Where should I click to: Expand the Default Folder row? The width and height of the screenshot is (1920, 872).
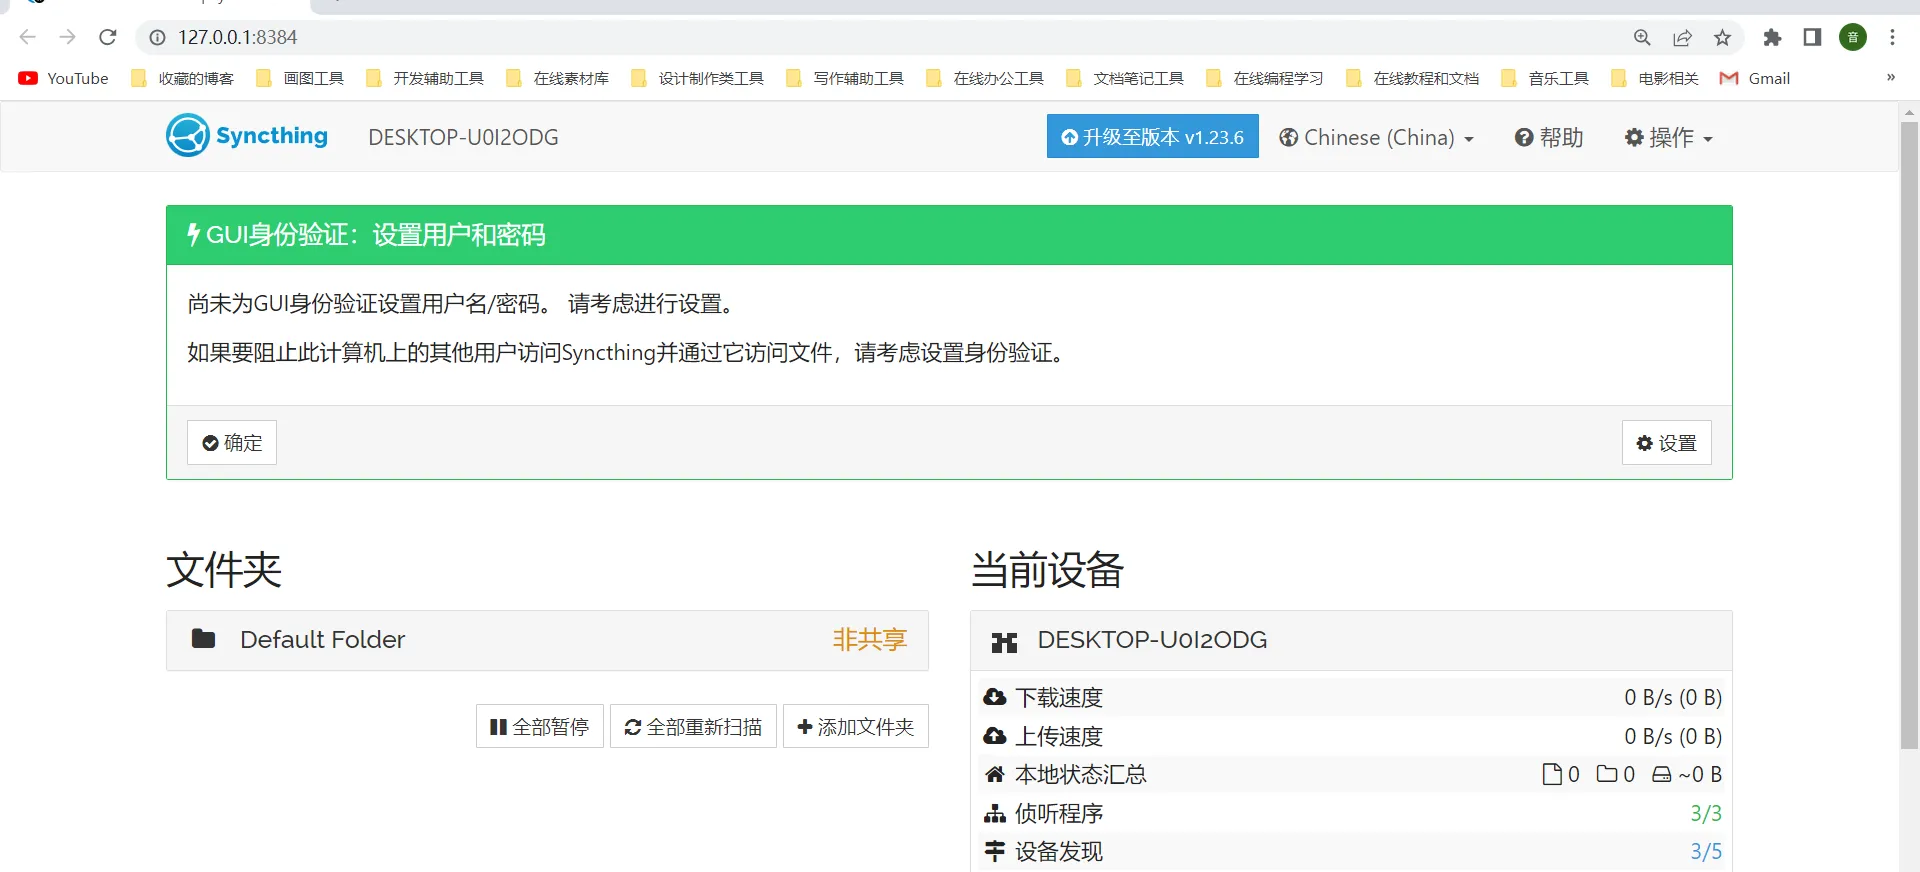tap(547, 640)
